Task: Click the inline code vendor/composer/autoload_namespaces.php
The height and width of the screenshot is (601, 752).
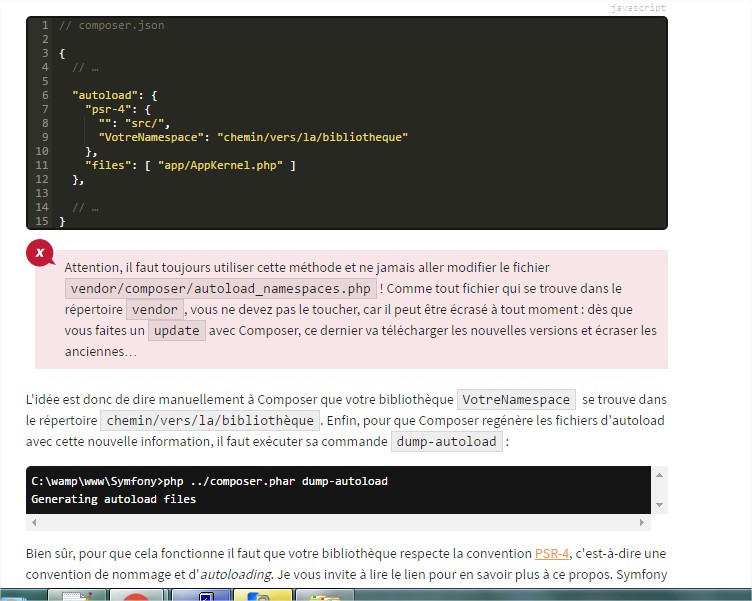Action: (220, 289)
